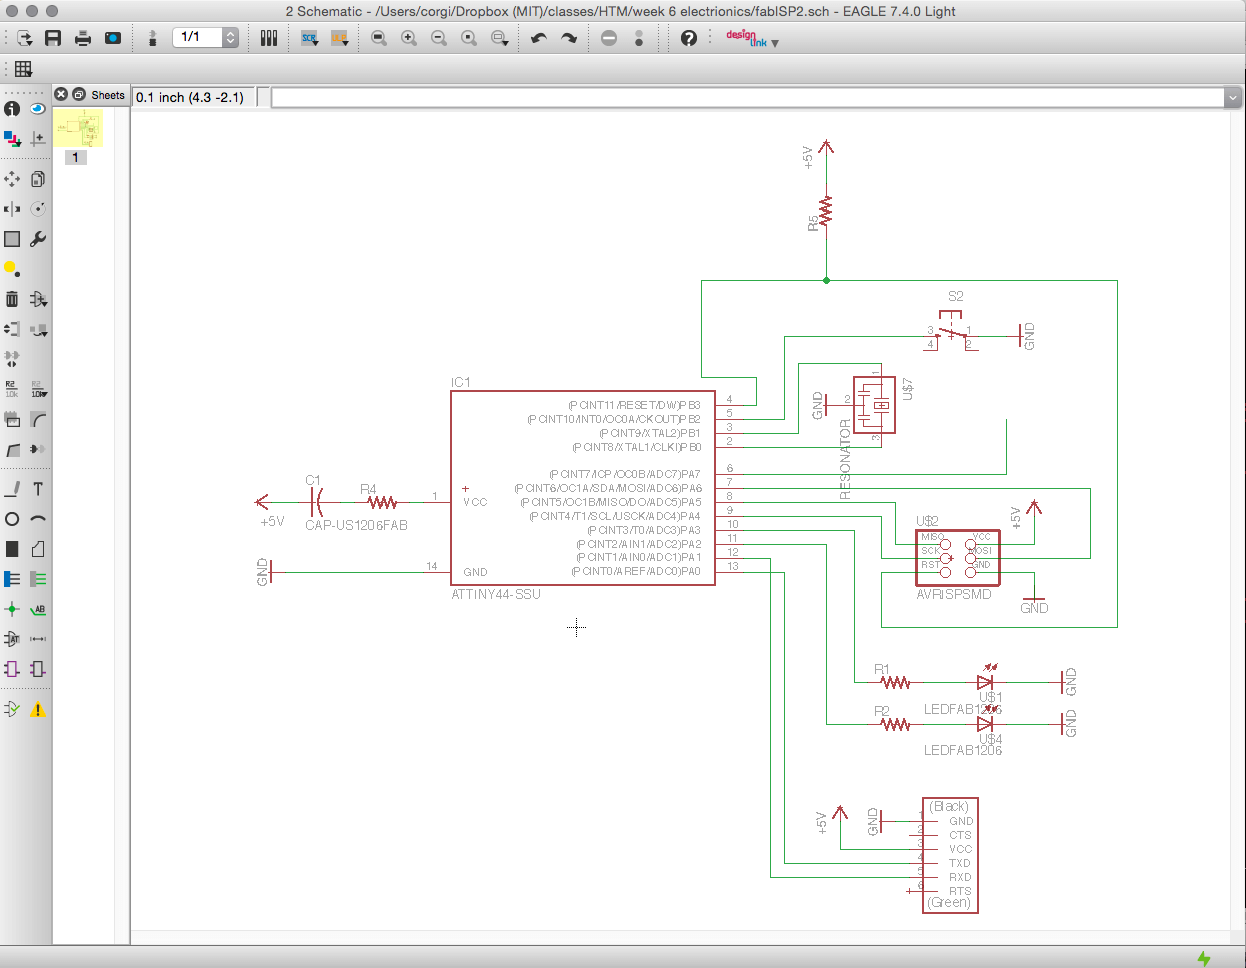
Task: Toggle the Show eye tool
Action: coord(38,108)
